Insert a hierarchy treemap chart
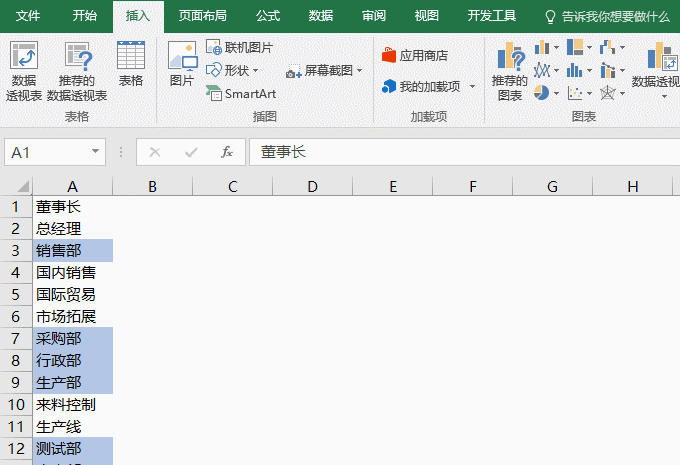Viewport: 680px width, 465px height. 575,47
